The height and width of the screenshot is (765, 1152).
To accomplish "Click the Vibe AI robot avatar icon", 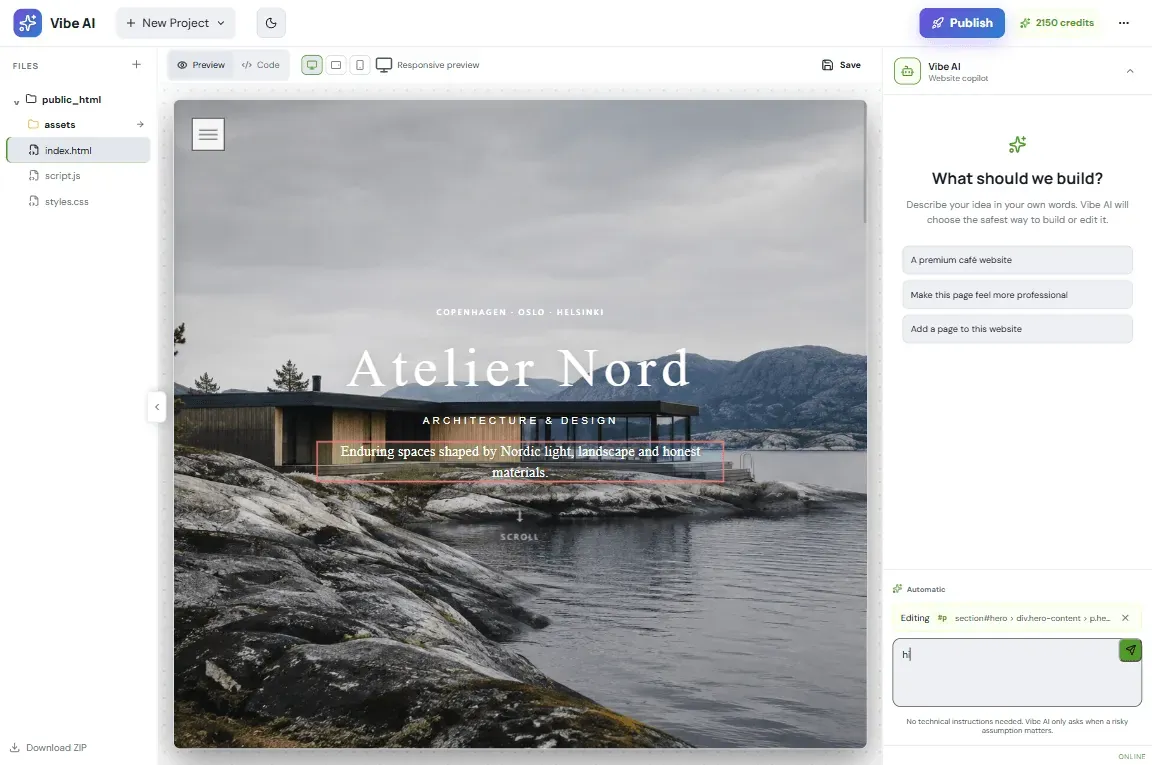I will point(907,71).
